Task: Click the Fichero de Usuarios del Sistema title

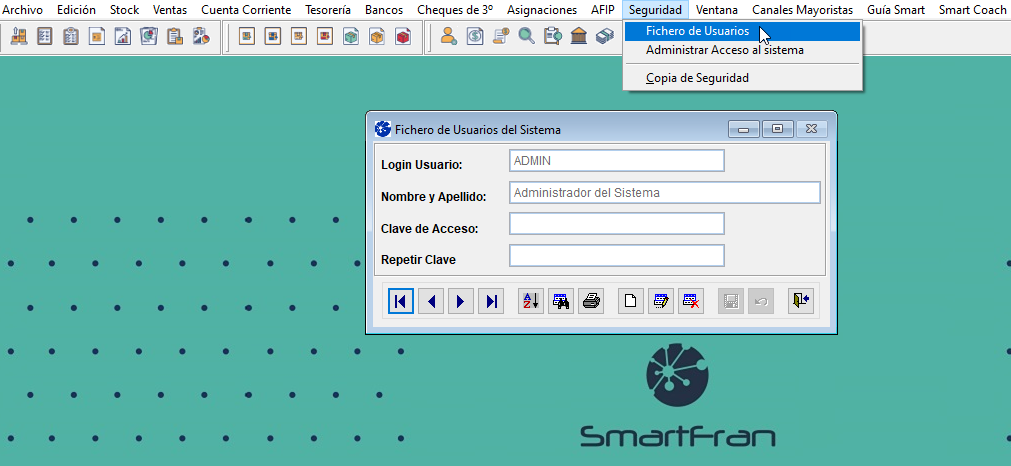Action: pos(478,130)
